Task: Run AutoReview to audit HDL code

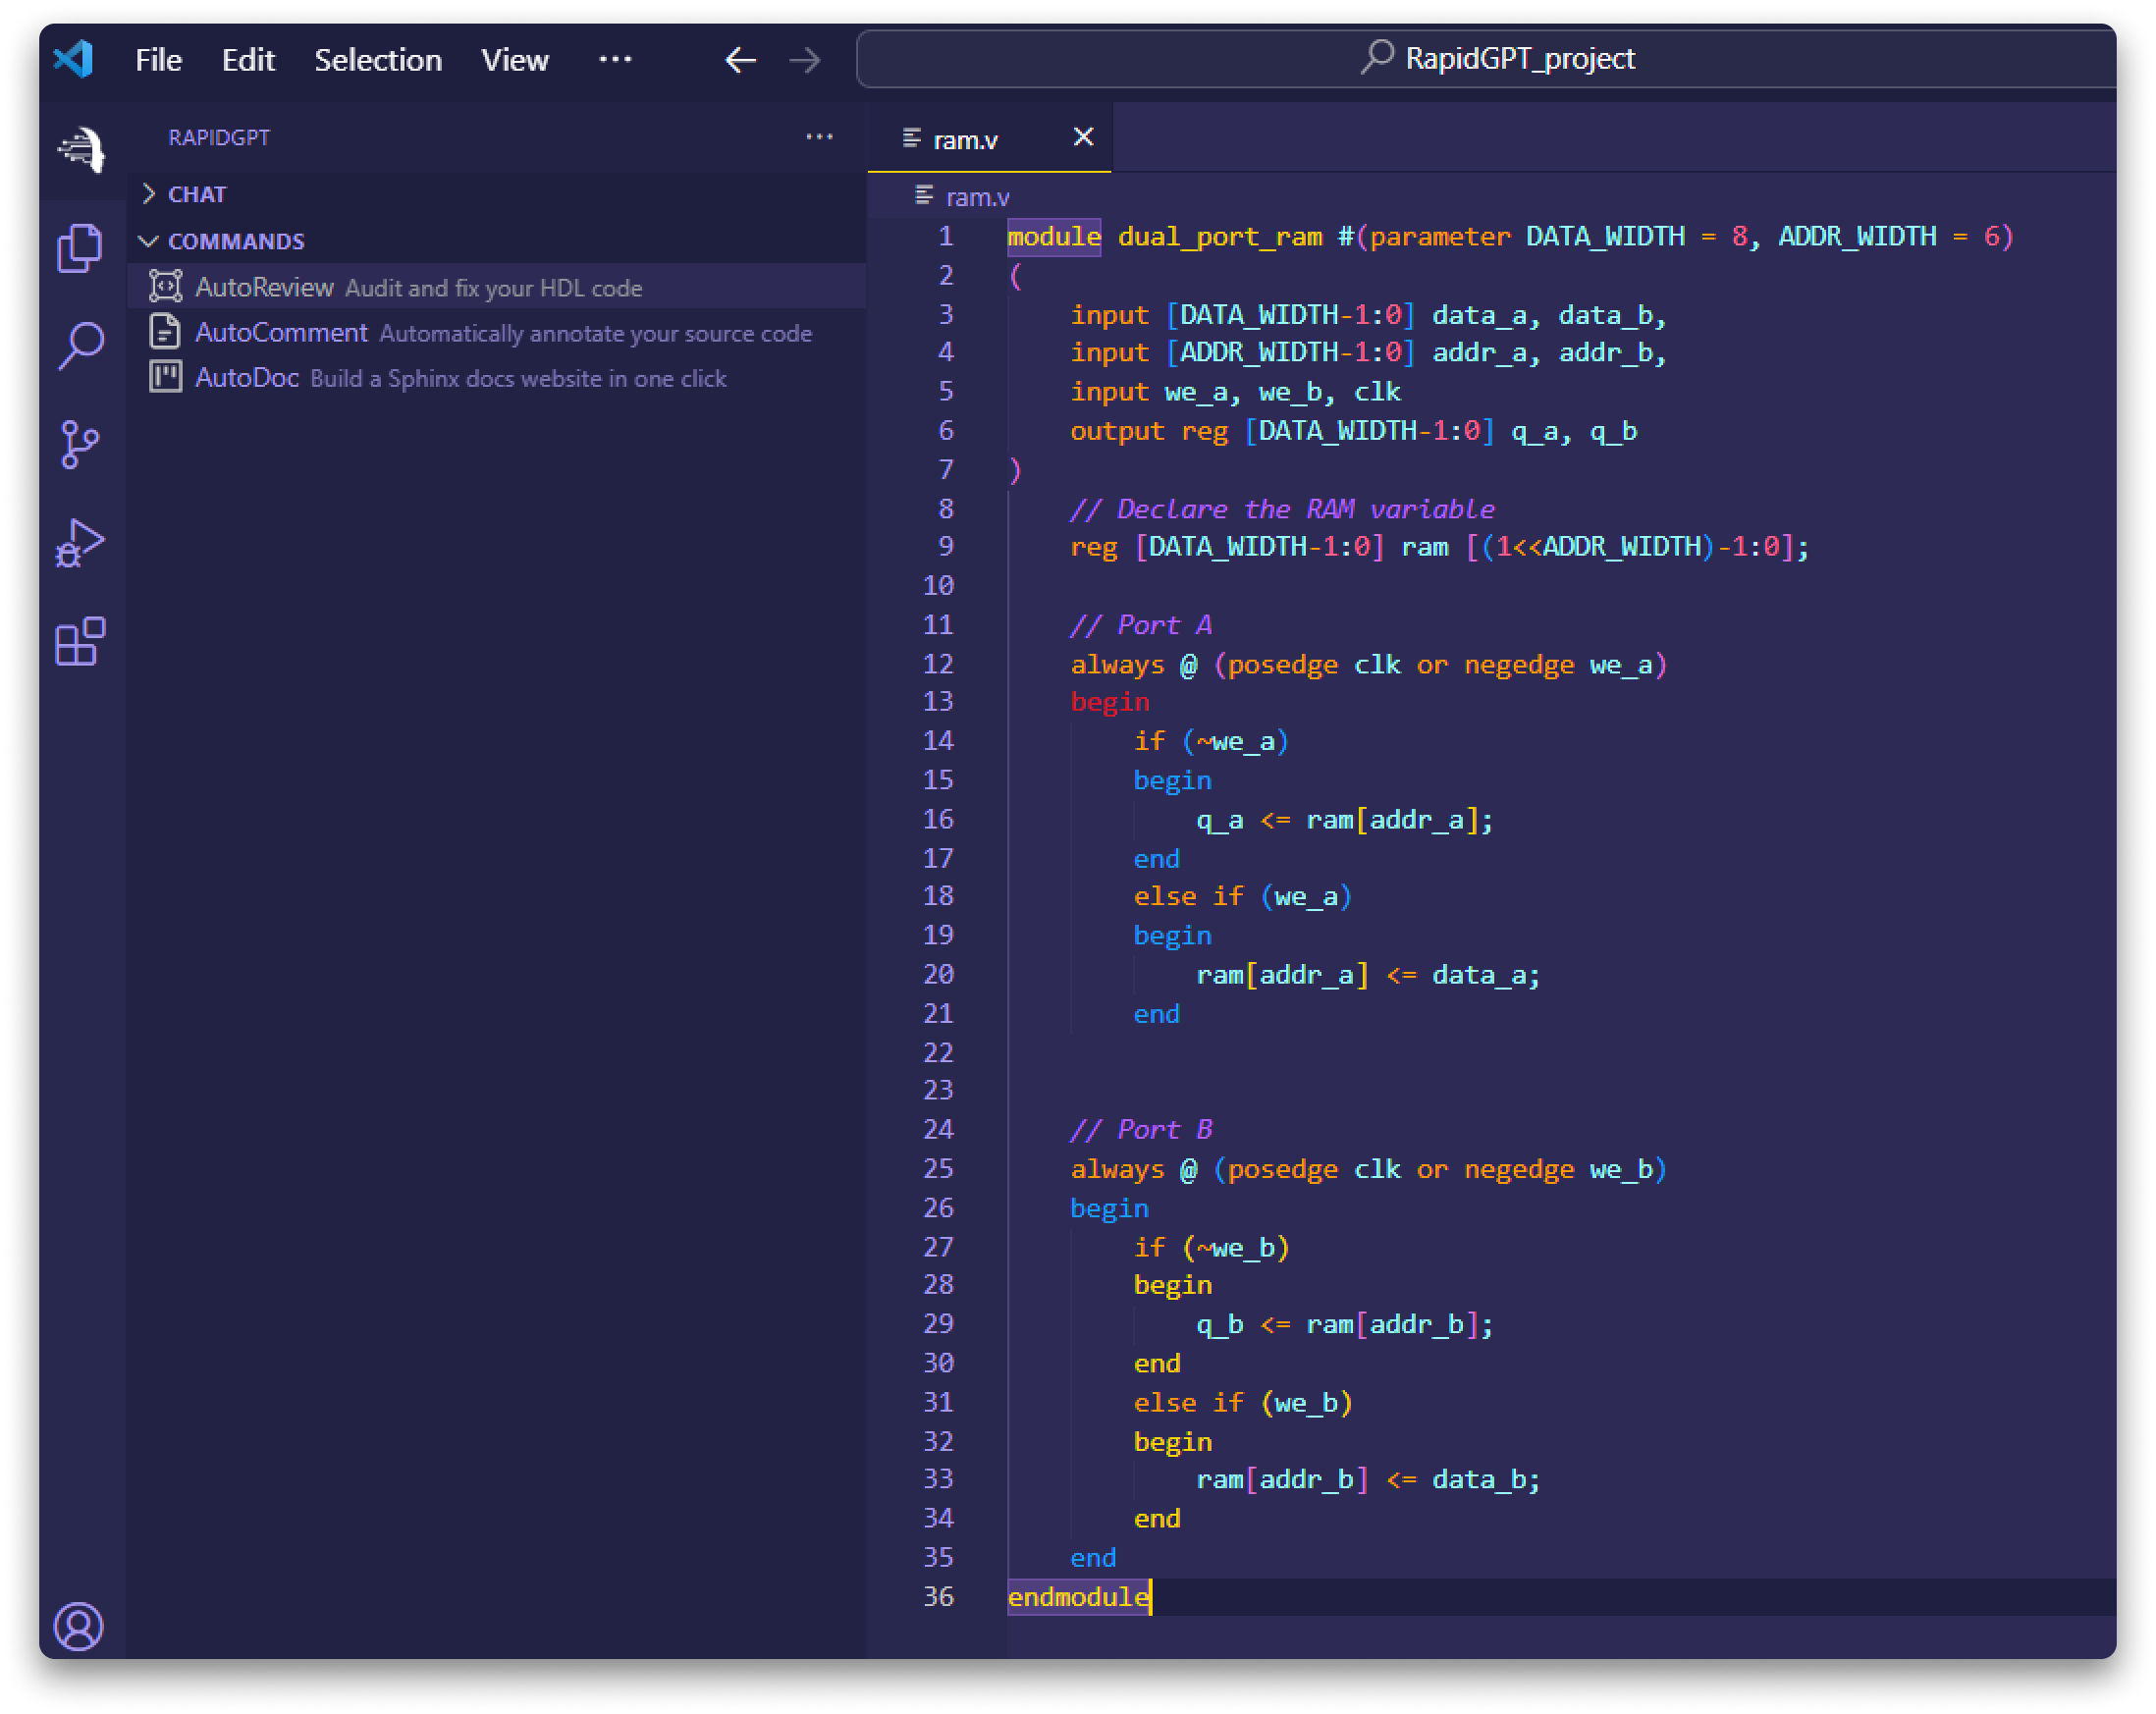Action: [x=497, y=287]
